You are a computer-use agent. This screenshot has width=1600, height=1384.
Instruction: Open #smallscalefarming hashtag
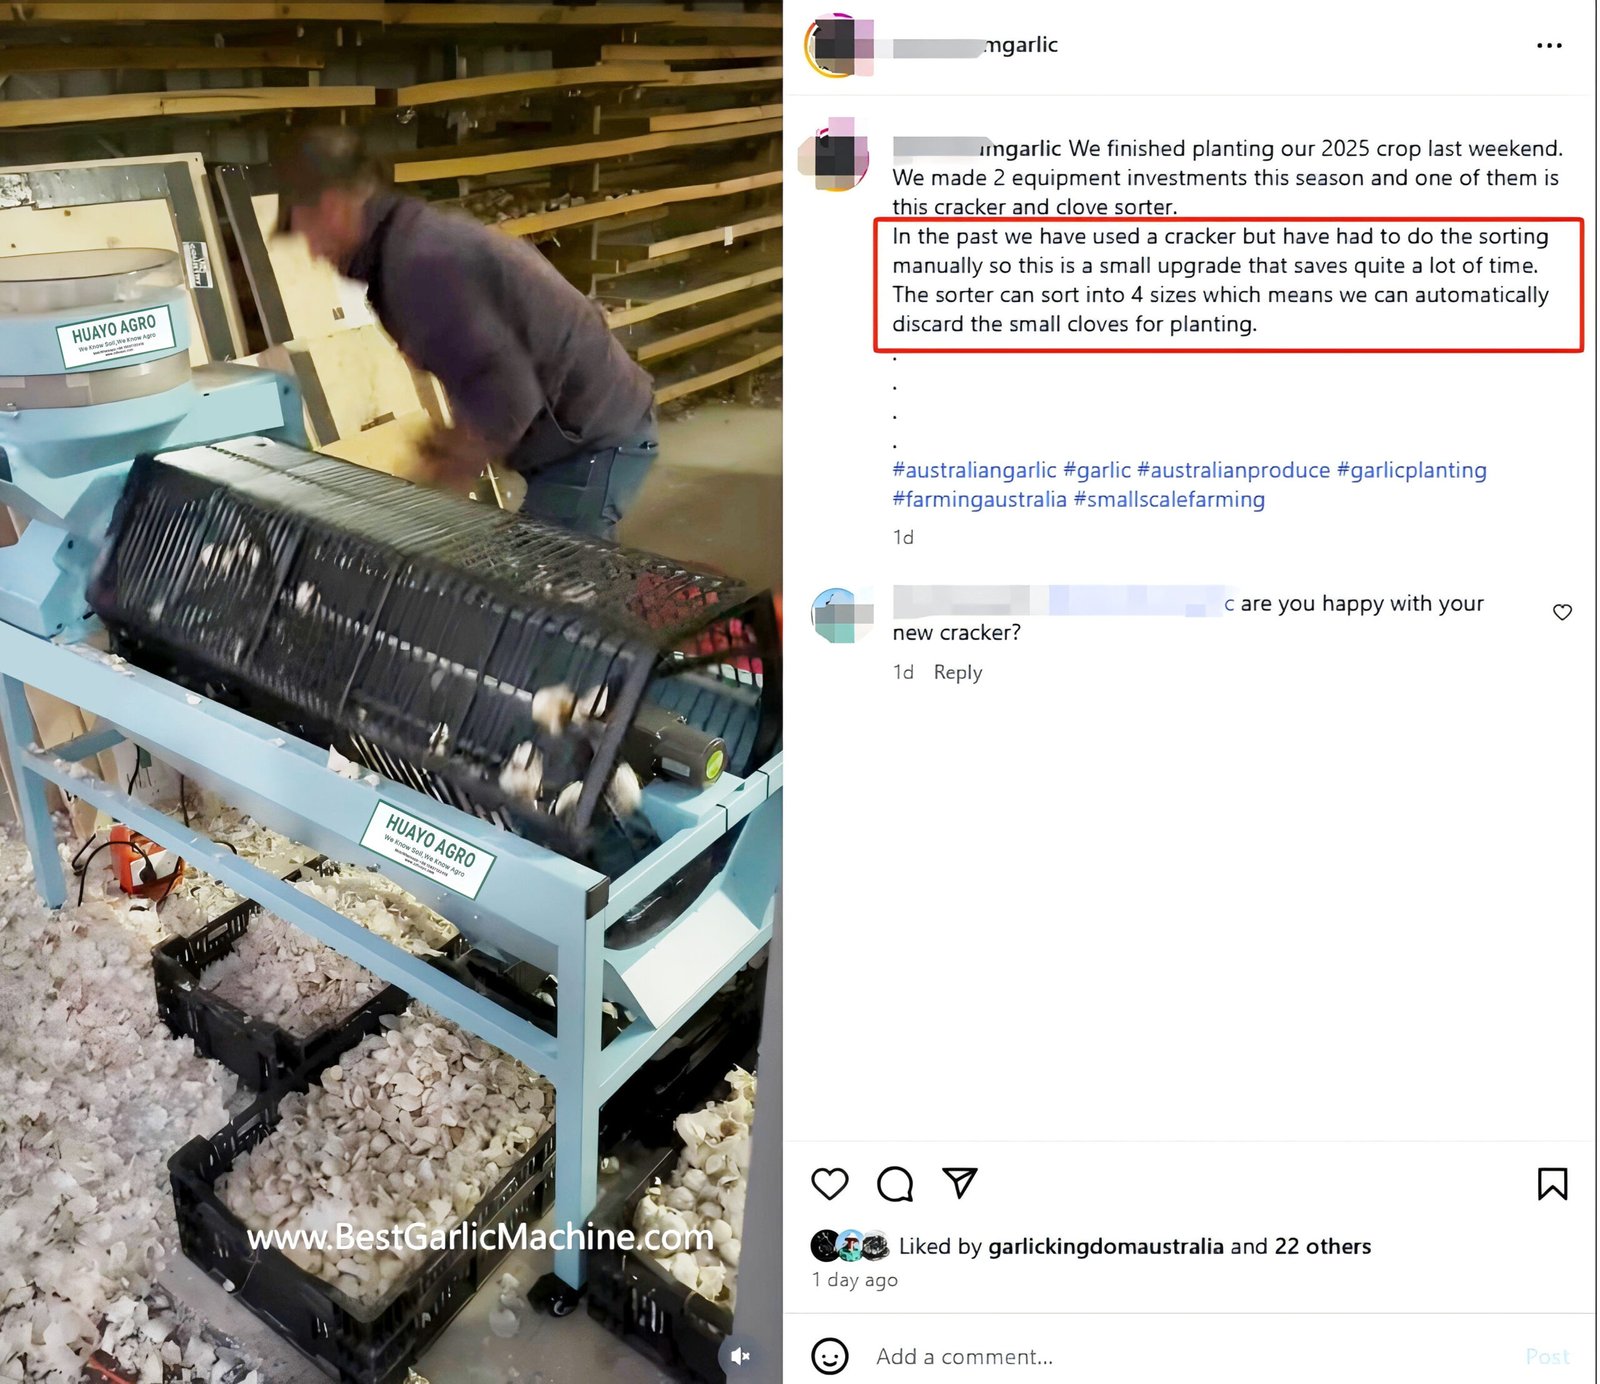(1169, 499)
